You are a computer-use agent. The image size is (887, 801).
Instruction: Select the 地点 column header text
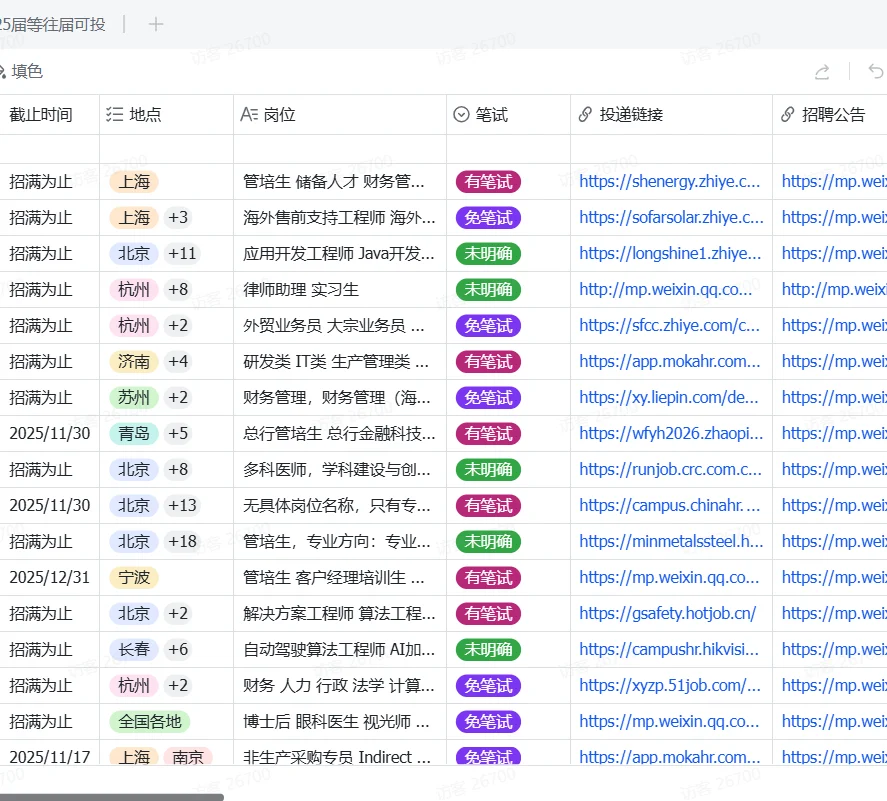145,115
